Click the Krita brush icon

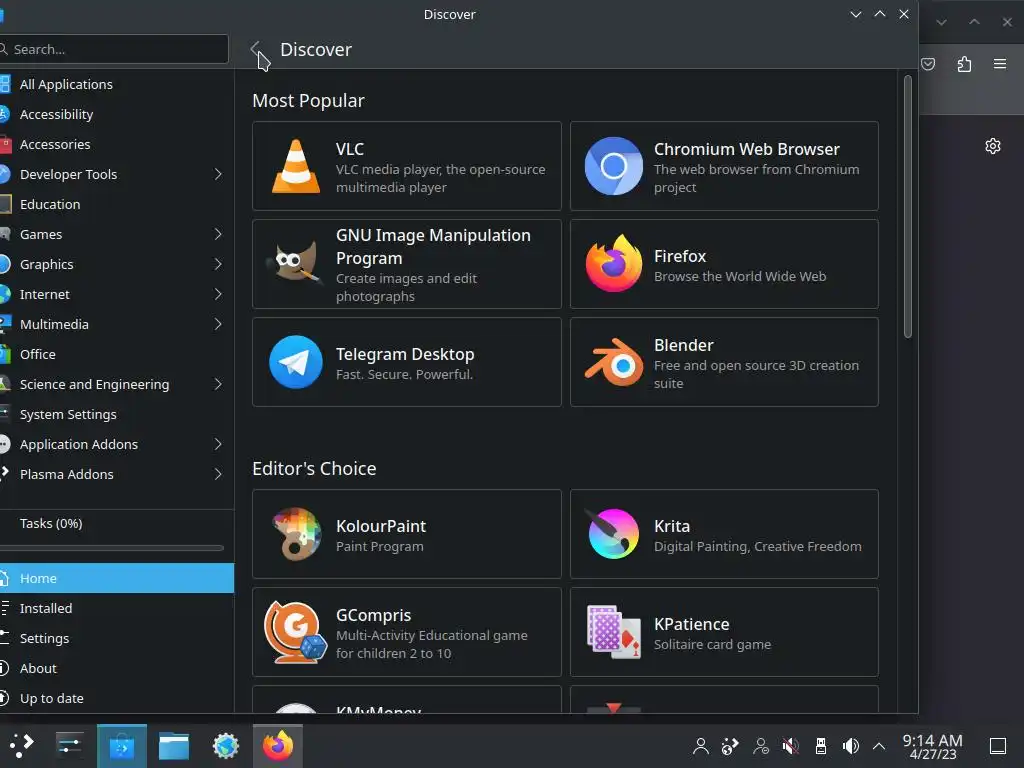tap(613, 534)
